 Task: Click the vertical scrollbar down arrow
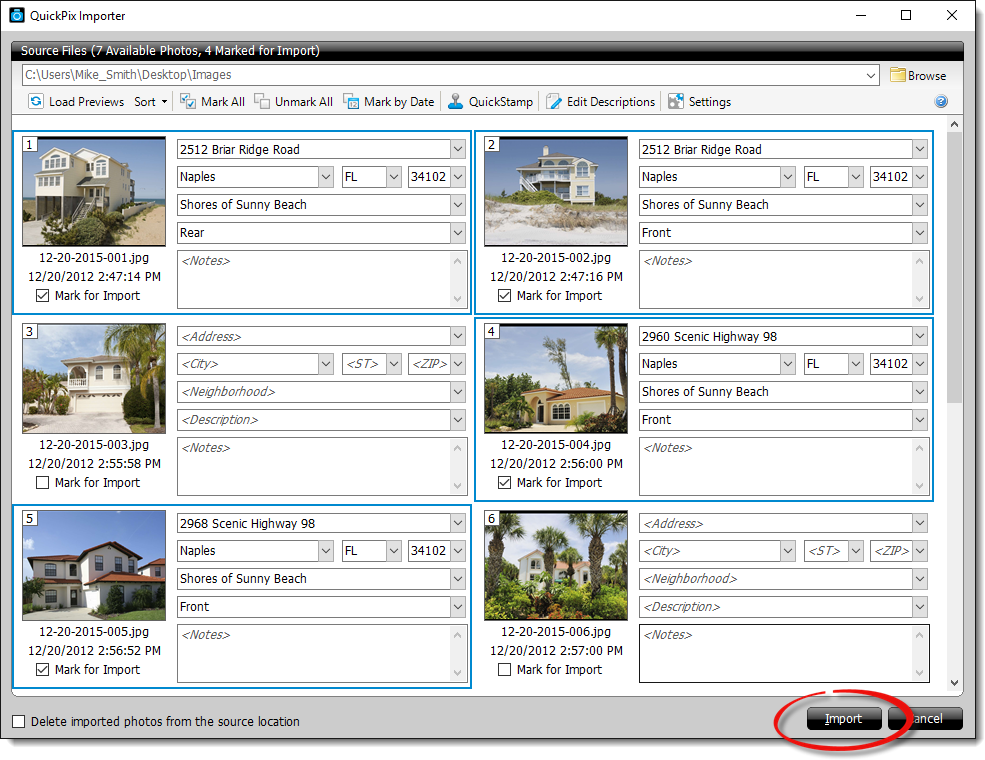(955, 679)
